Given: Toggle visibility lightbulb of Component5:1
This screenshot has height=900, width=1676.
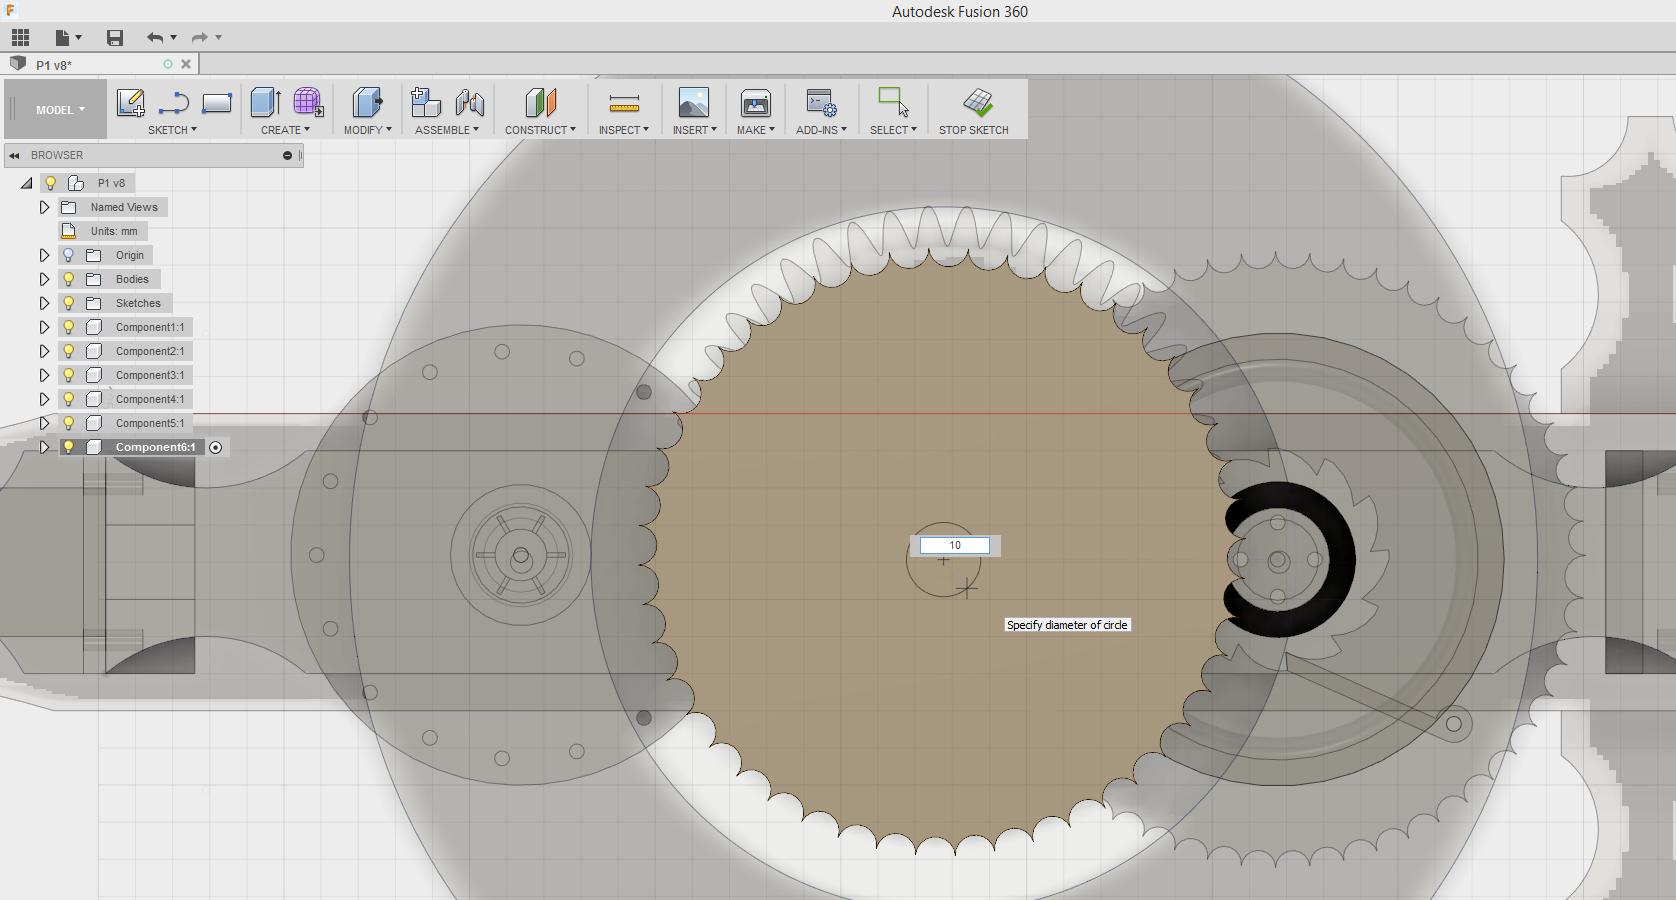Looking at the screenshot, I should tap(69, 423).
